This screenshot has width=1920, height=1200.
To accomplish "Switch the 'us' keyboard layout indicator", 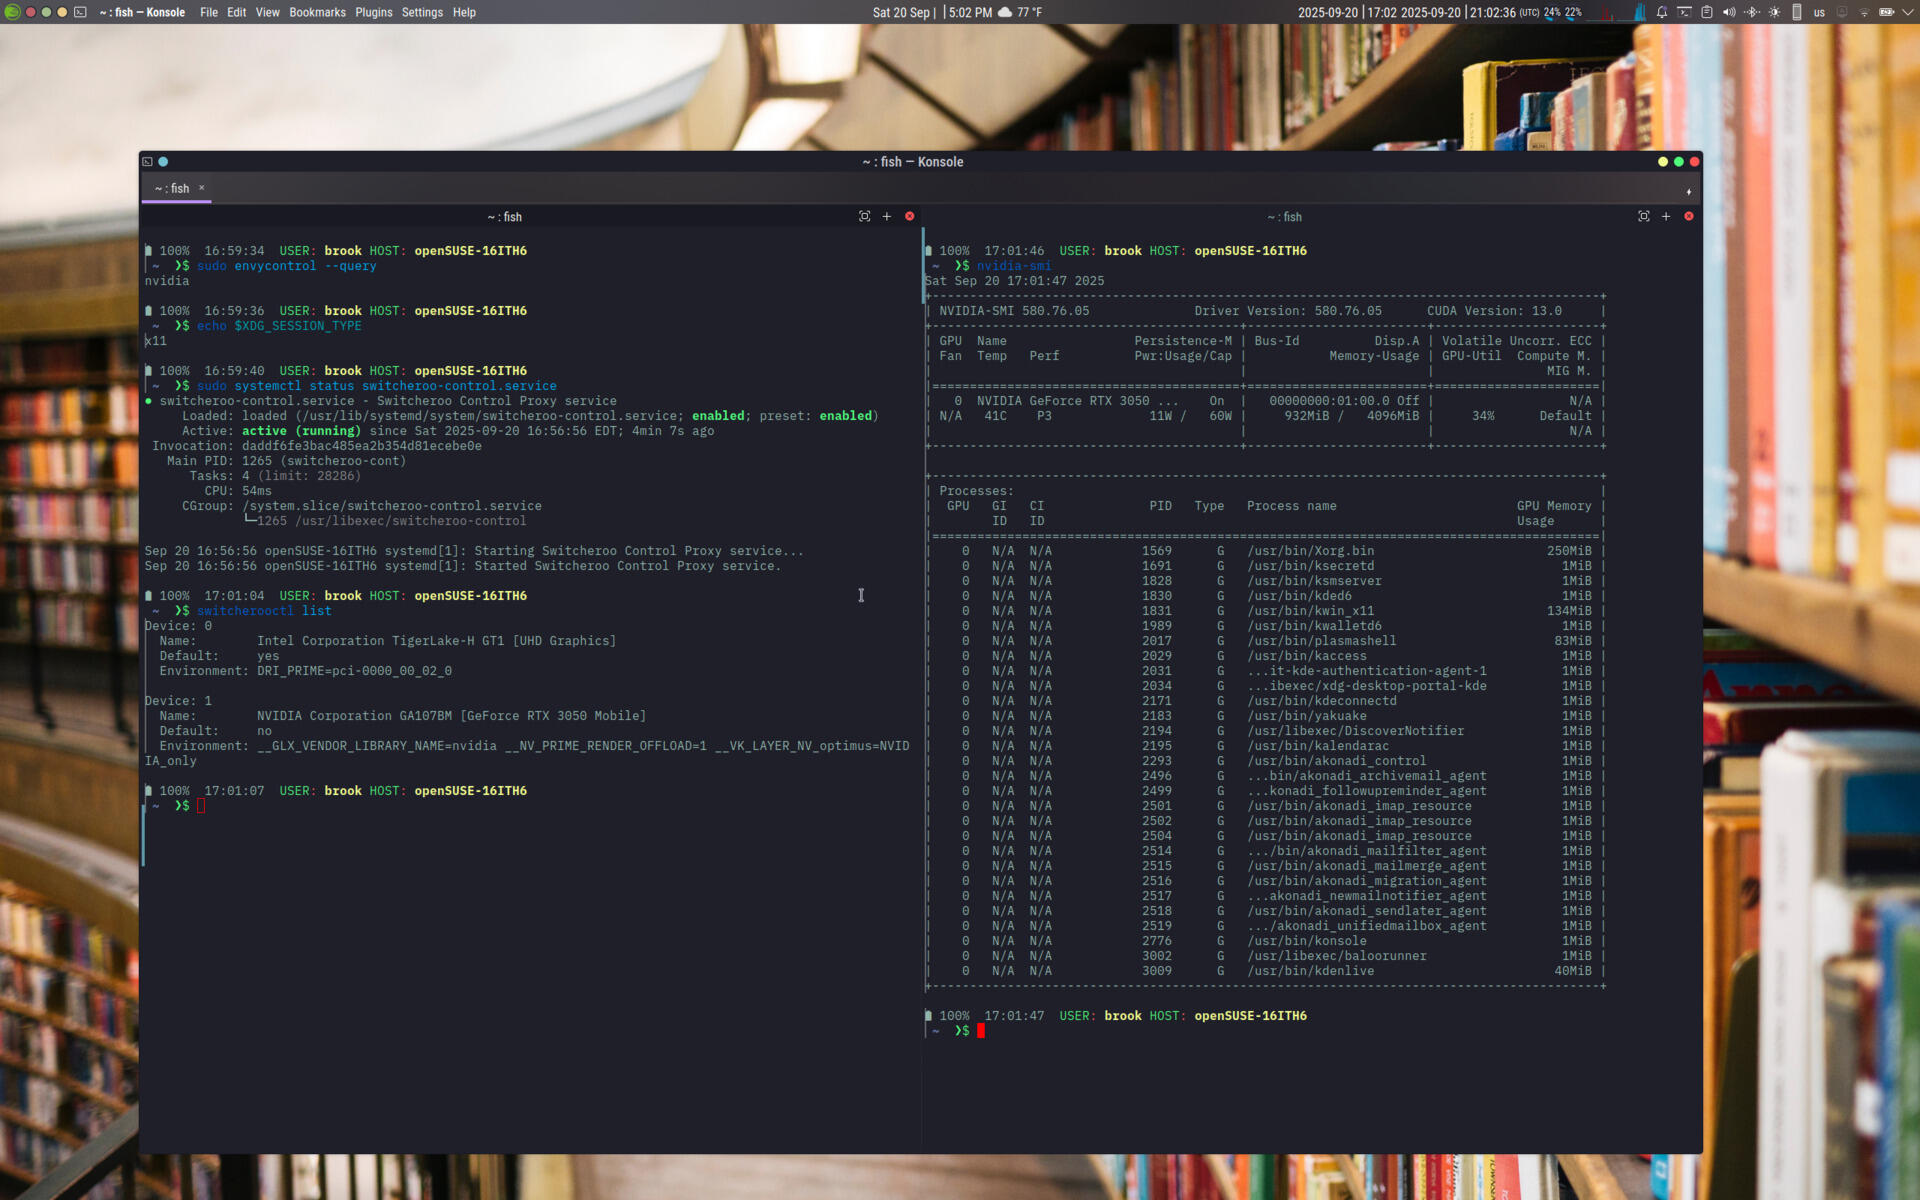I will coord(1819,12).
